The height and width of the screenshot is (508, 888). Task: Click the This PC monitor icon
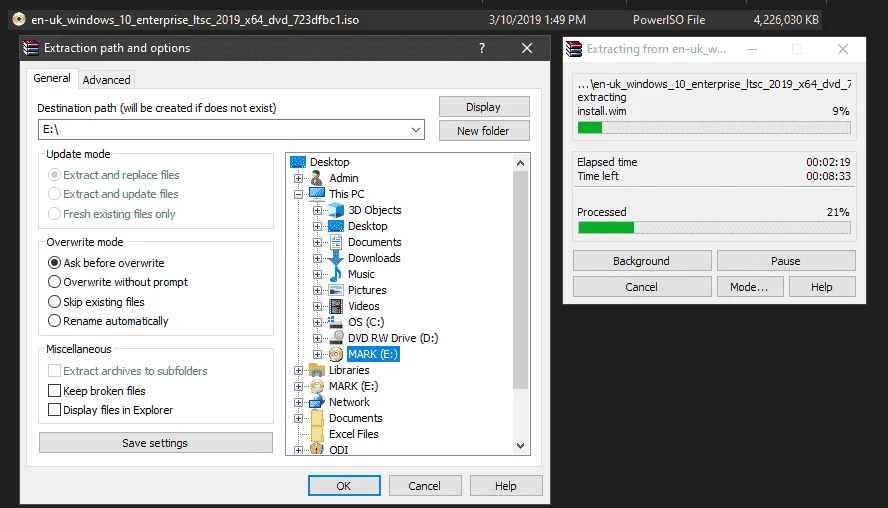pos(317,194)
